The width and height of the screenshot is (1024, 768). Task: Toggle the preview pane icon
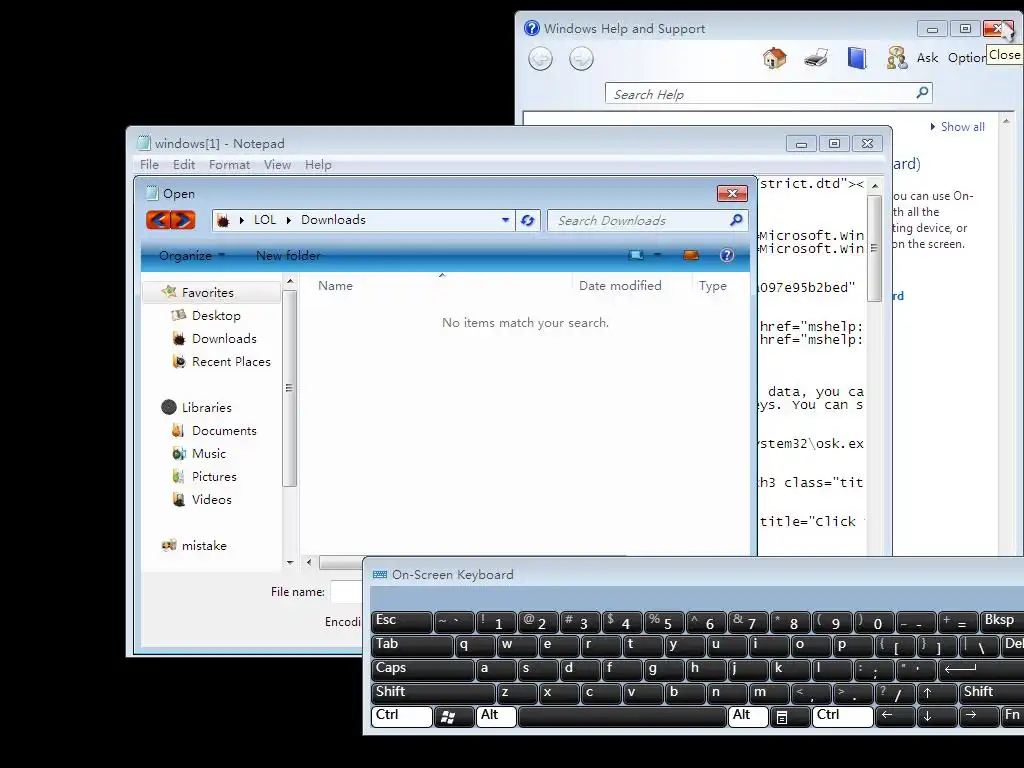coord(691,255)
